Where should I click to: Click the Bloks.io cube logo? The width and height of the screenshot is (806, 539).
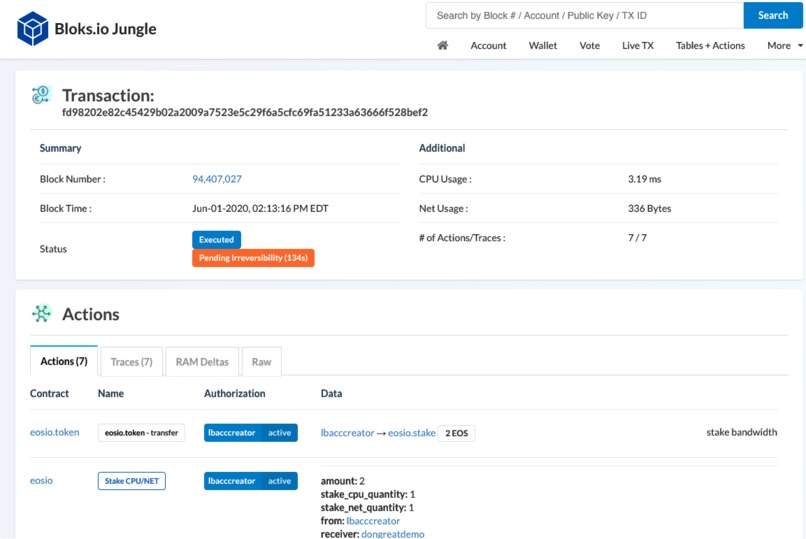tap(32, 29)
